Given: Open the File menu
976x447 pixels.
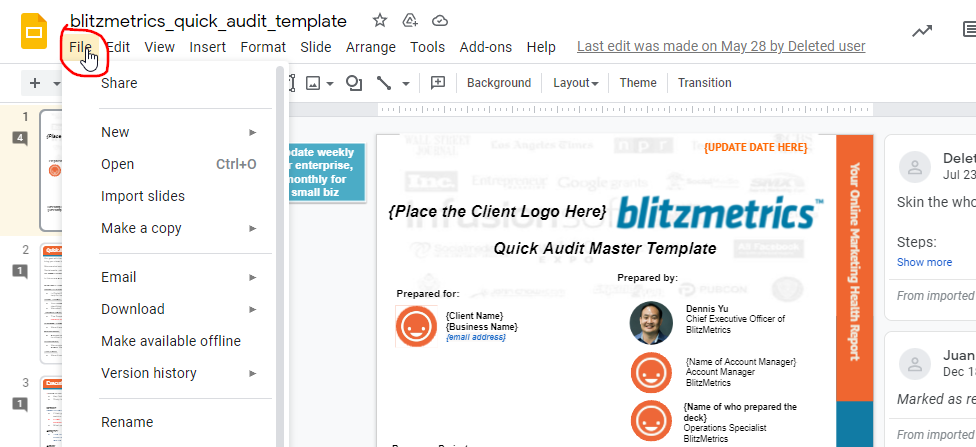Looking at the screenshot, I should pos(81,47).
